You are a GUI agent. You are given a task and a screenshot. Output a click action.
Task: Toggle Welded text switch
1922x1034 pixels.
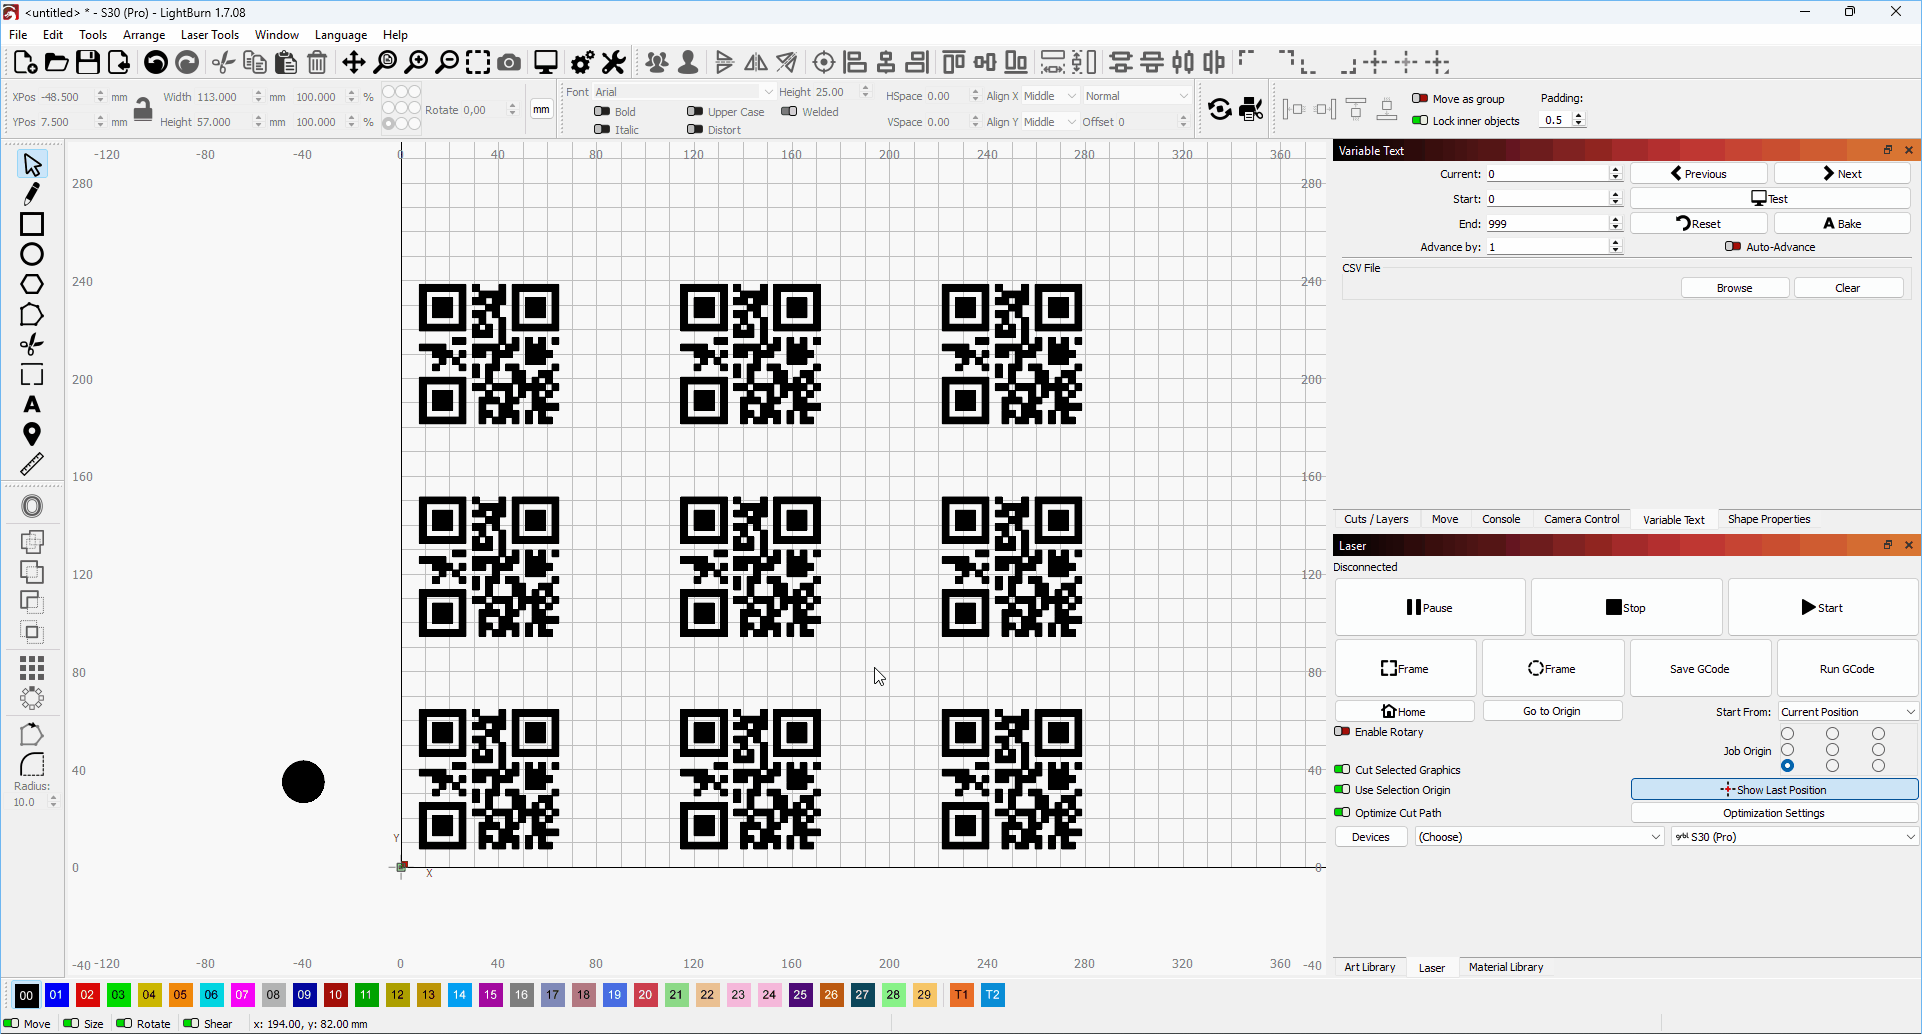click(789, 111)
